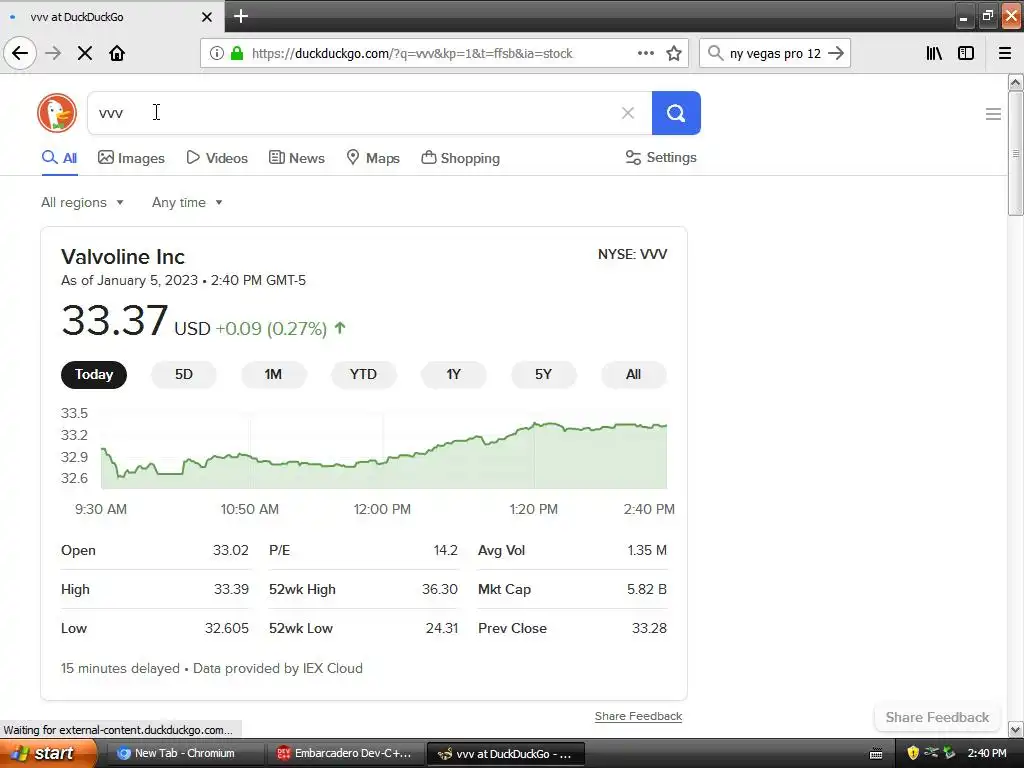Click the blue DuckDuckGo search button

[676, 113]
